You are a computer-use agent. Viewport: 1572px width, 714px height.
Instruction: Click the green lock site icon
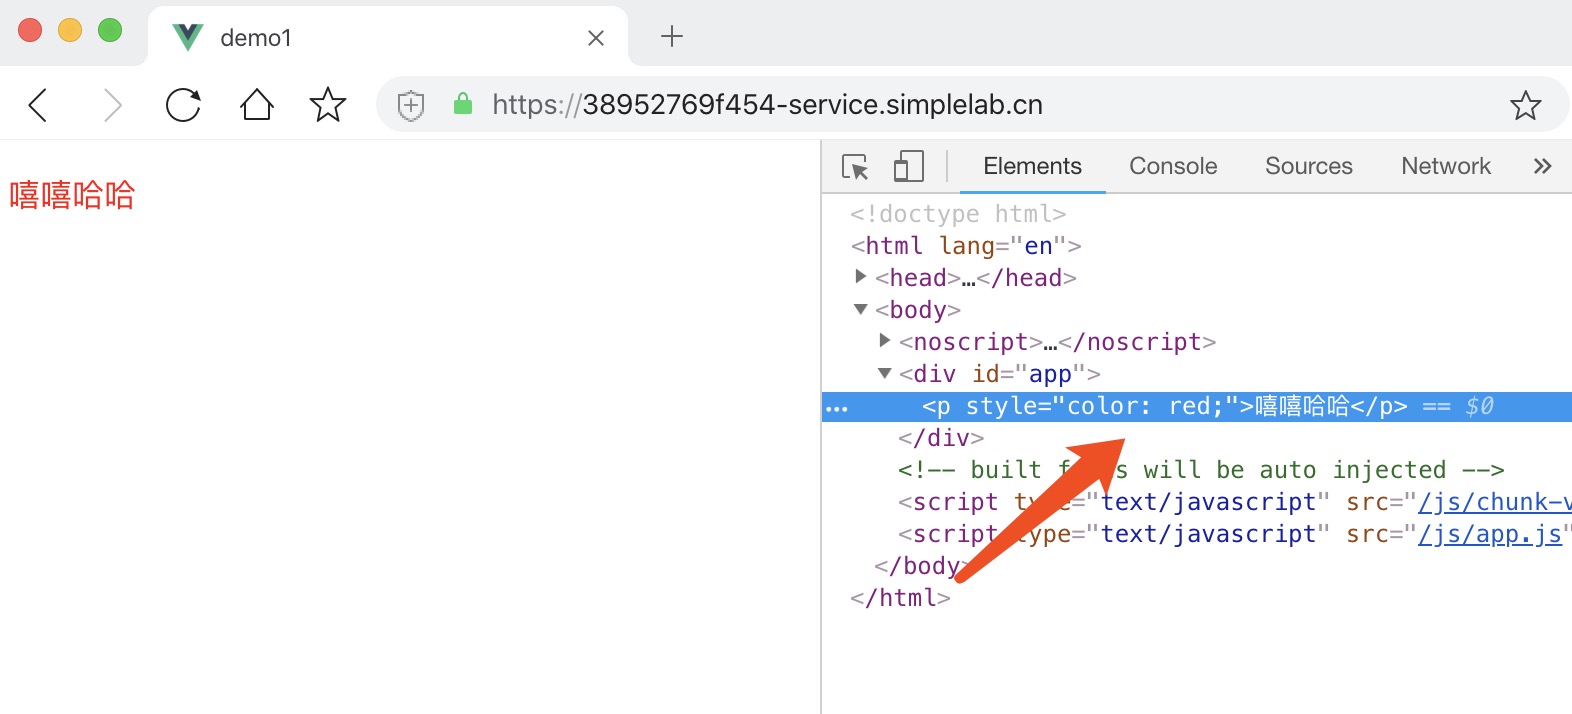click(x=462, y=104)
